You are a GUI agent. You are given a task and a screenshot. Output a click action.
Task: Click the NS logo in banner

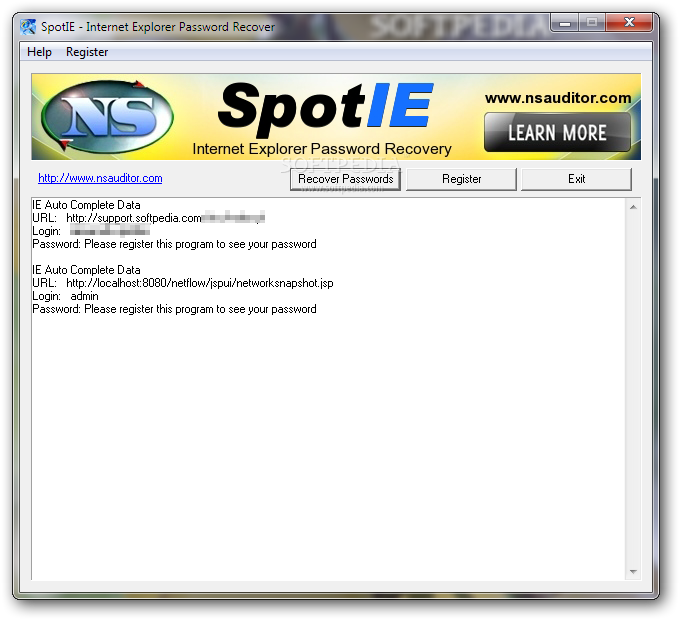pos(108,116)
